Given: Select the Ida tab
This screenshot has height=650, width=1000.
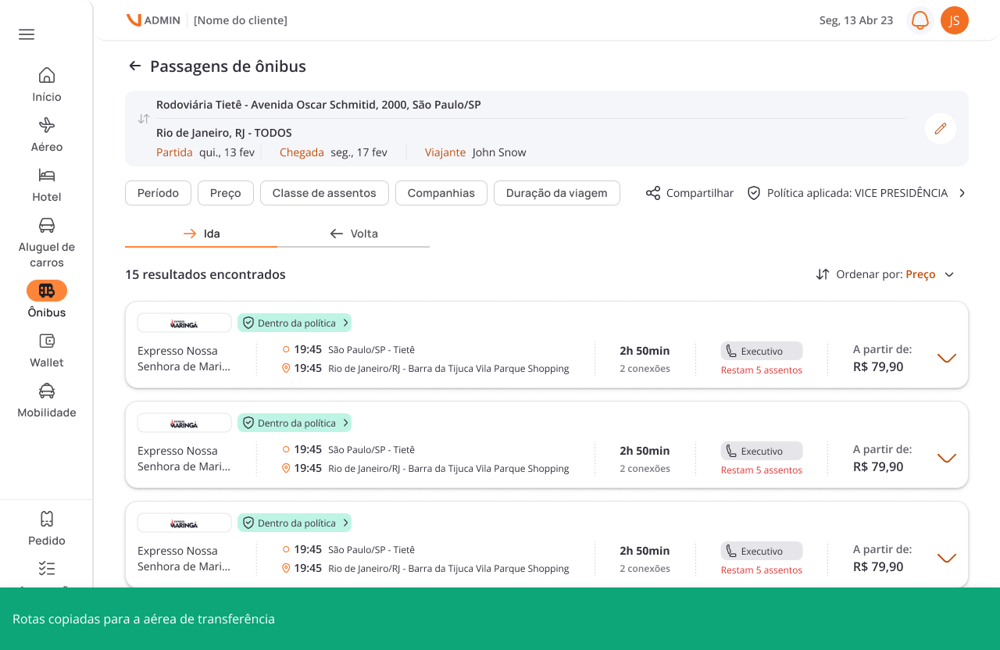Looking at the screenshot, I should 201,233.
